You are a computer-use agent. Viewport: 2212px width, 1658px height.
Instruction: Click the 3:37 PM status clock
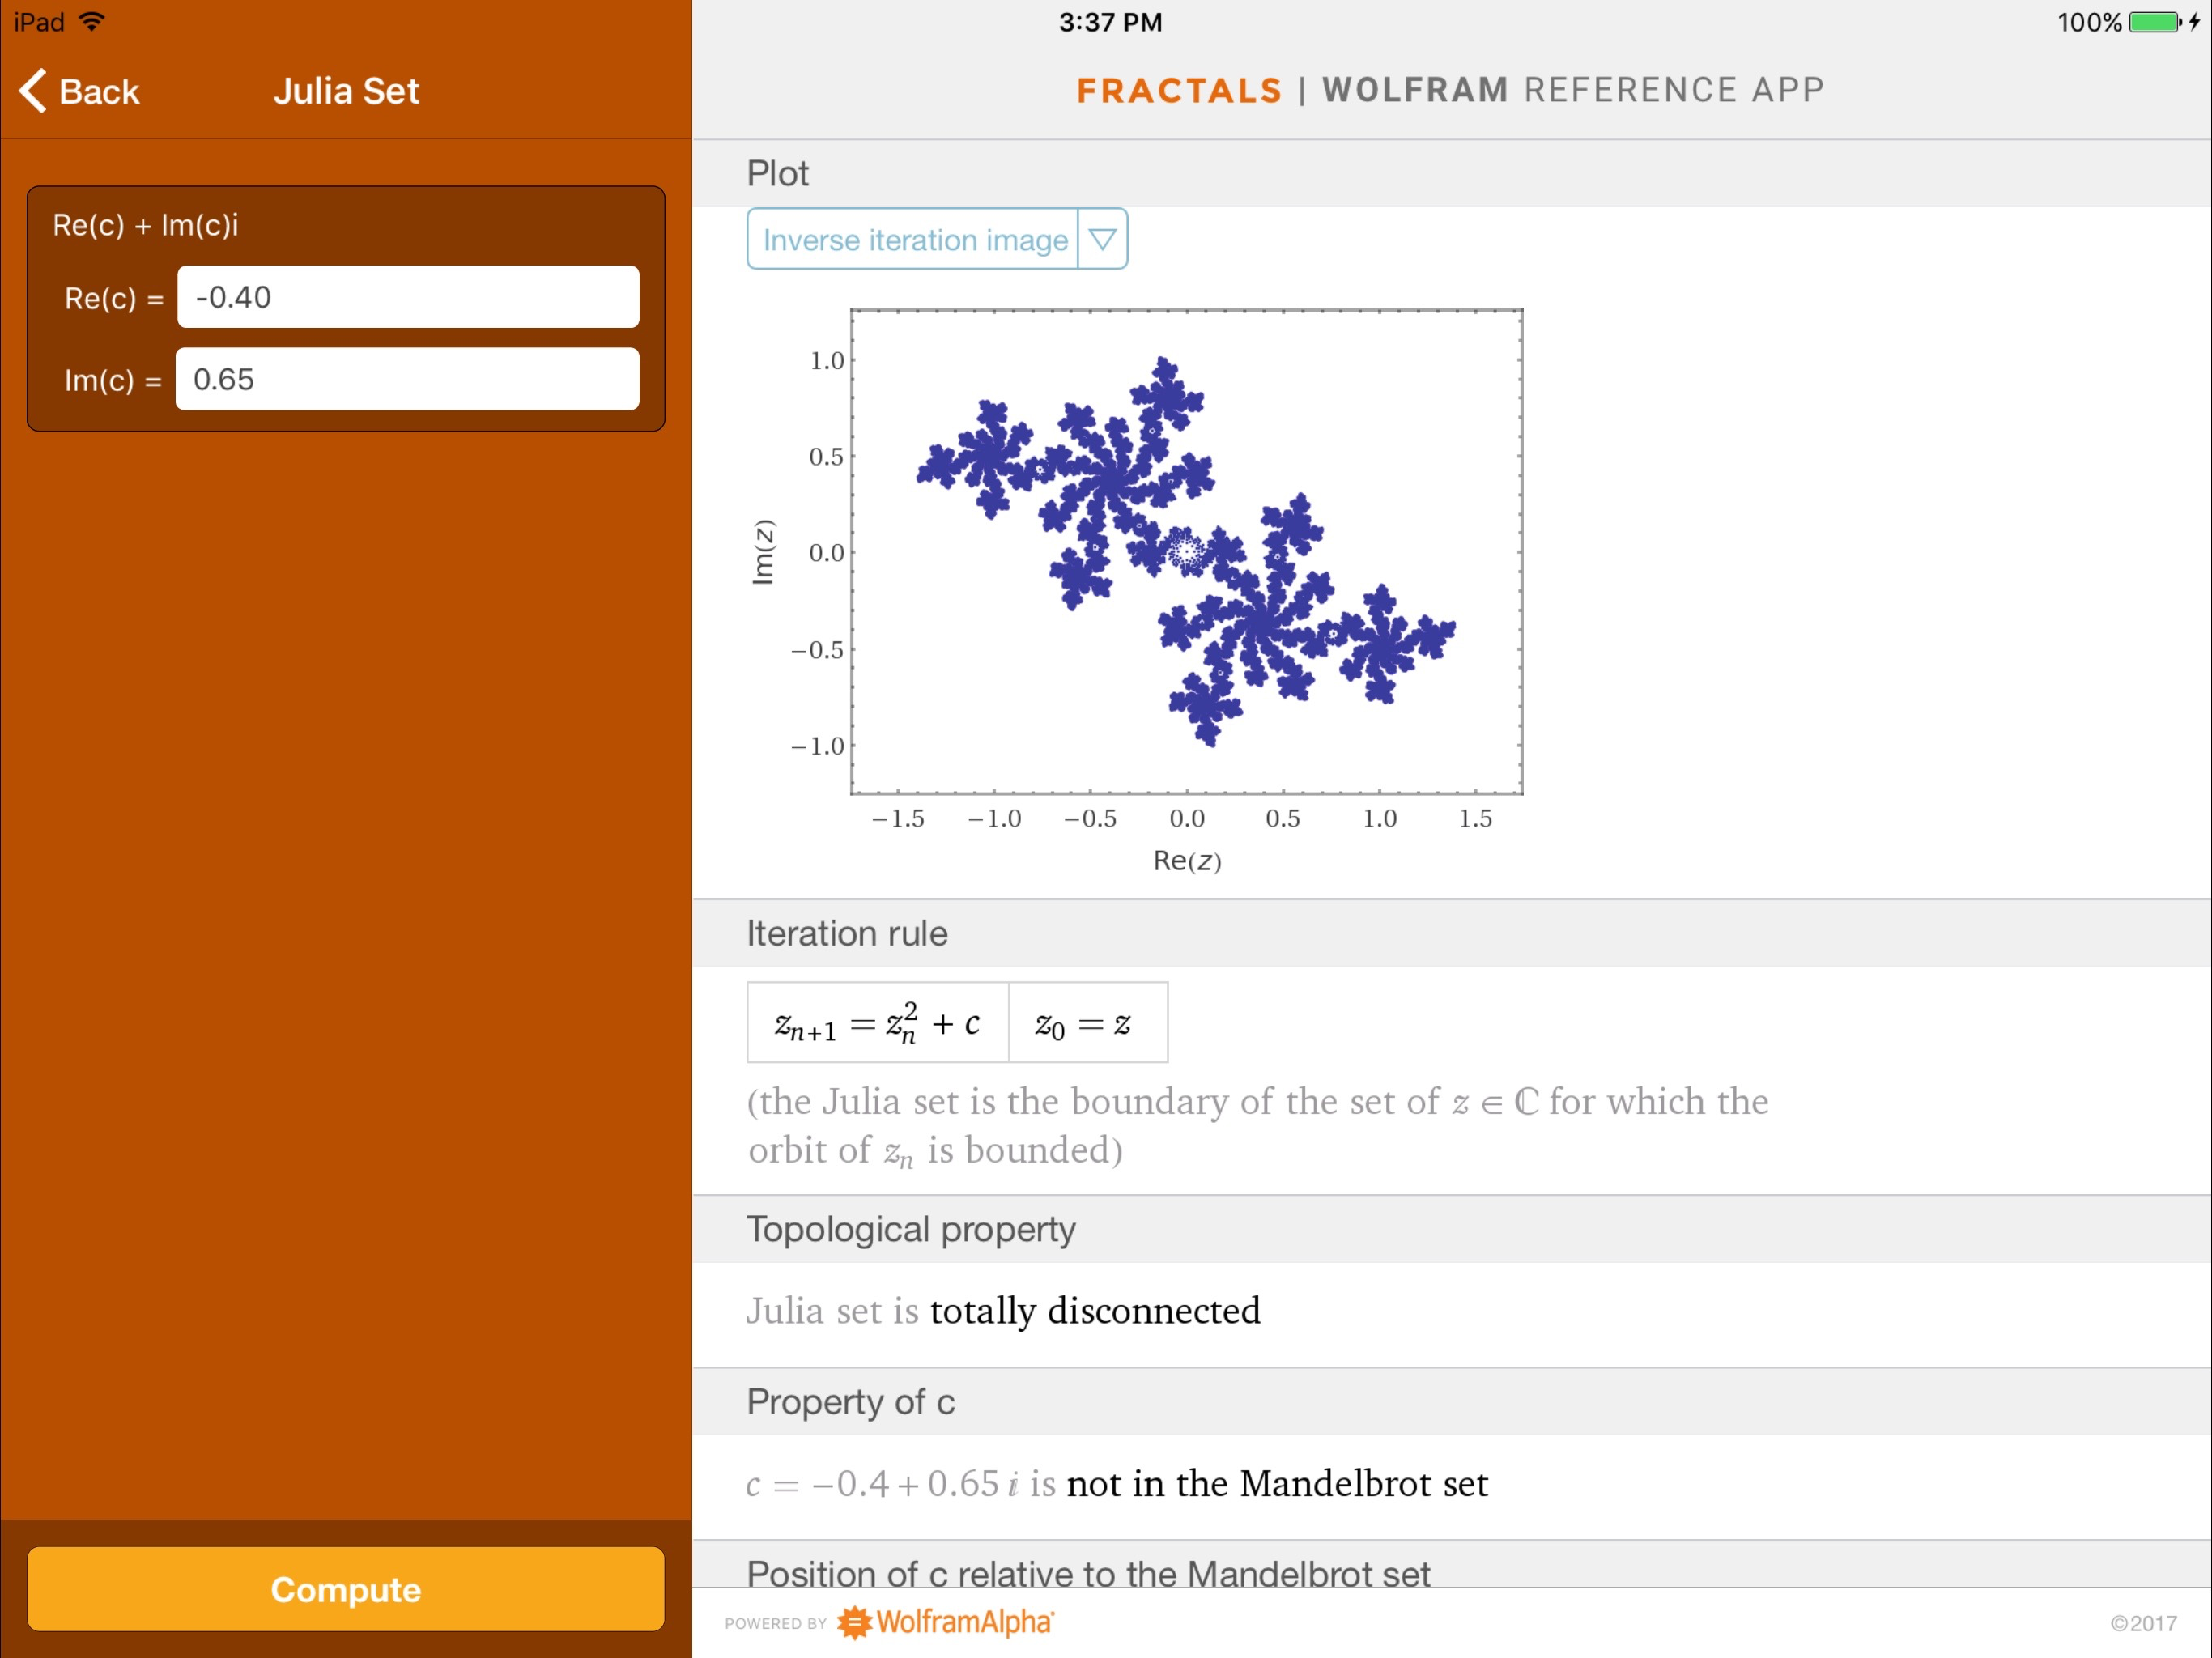click(x=1110, y=22)
